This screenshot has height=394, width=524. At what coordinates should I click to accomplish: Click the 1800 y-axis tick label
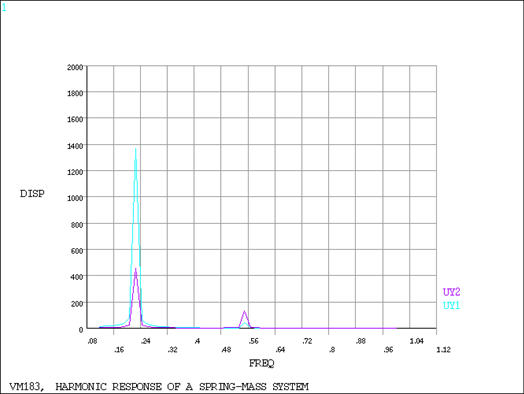pos(75,93)
